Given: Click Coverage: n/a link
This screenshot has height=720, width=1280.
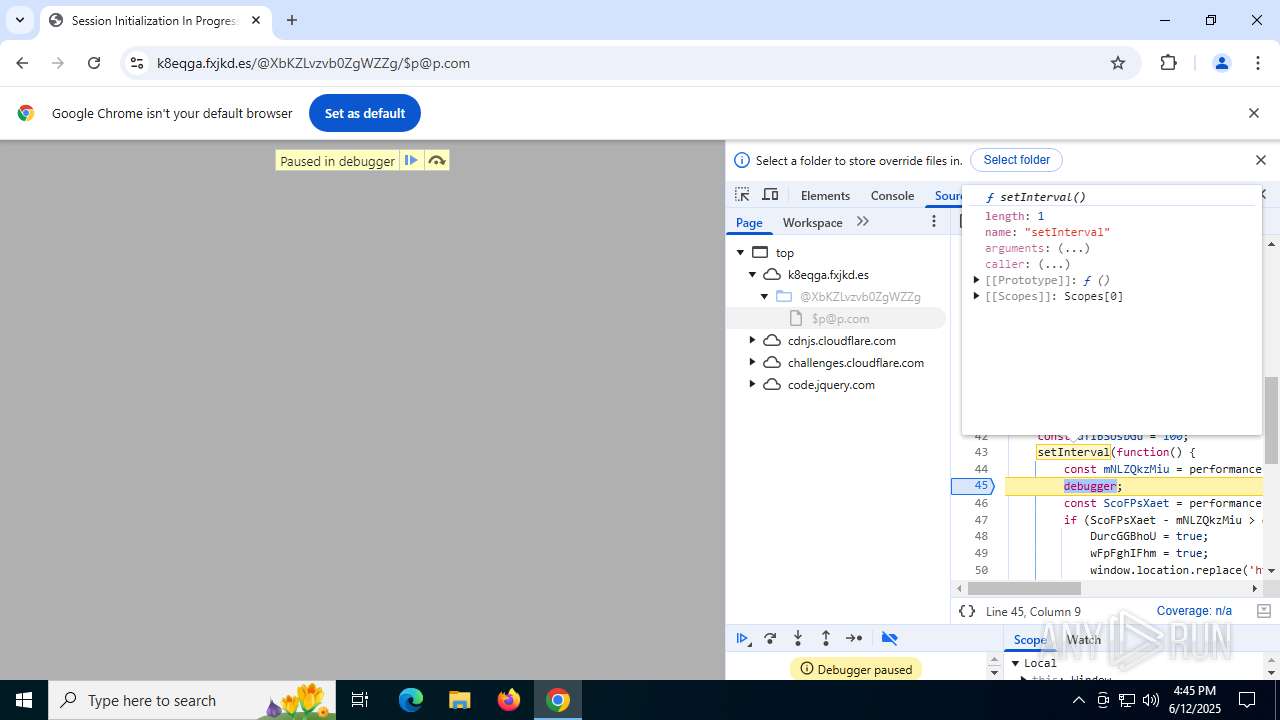Looking at the screenshot, I should (1194, 611).
